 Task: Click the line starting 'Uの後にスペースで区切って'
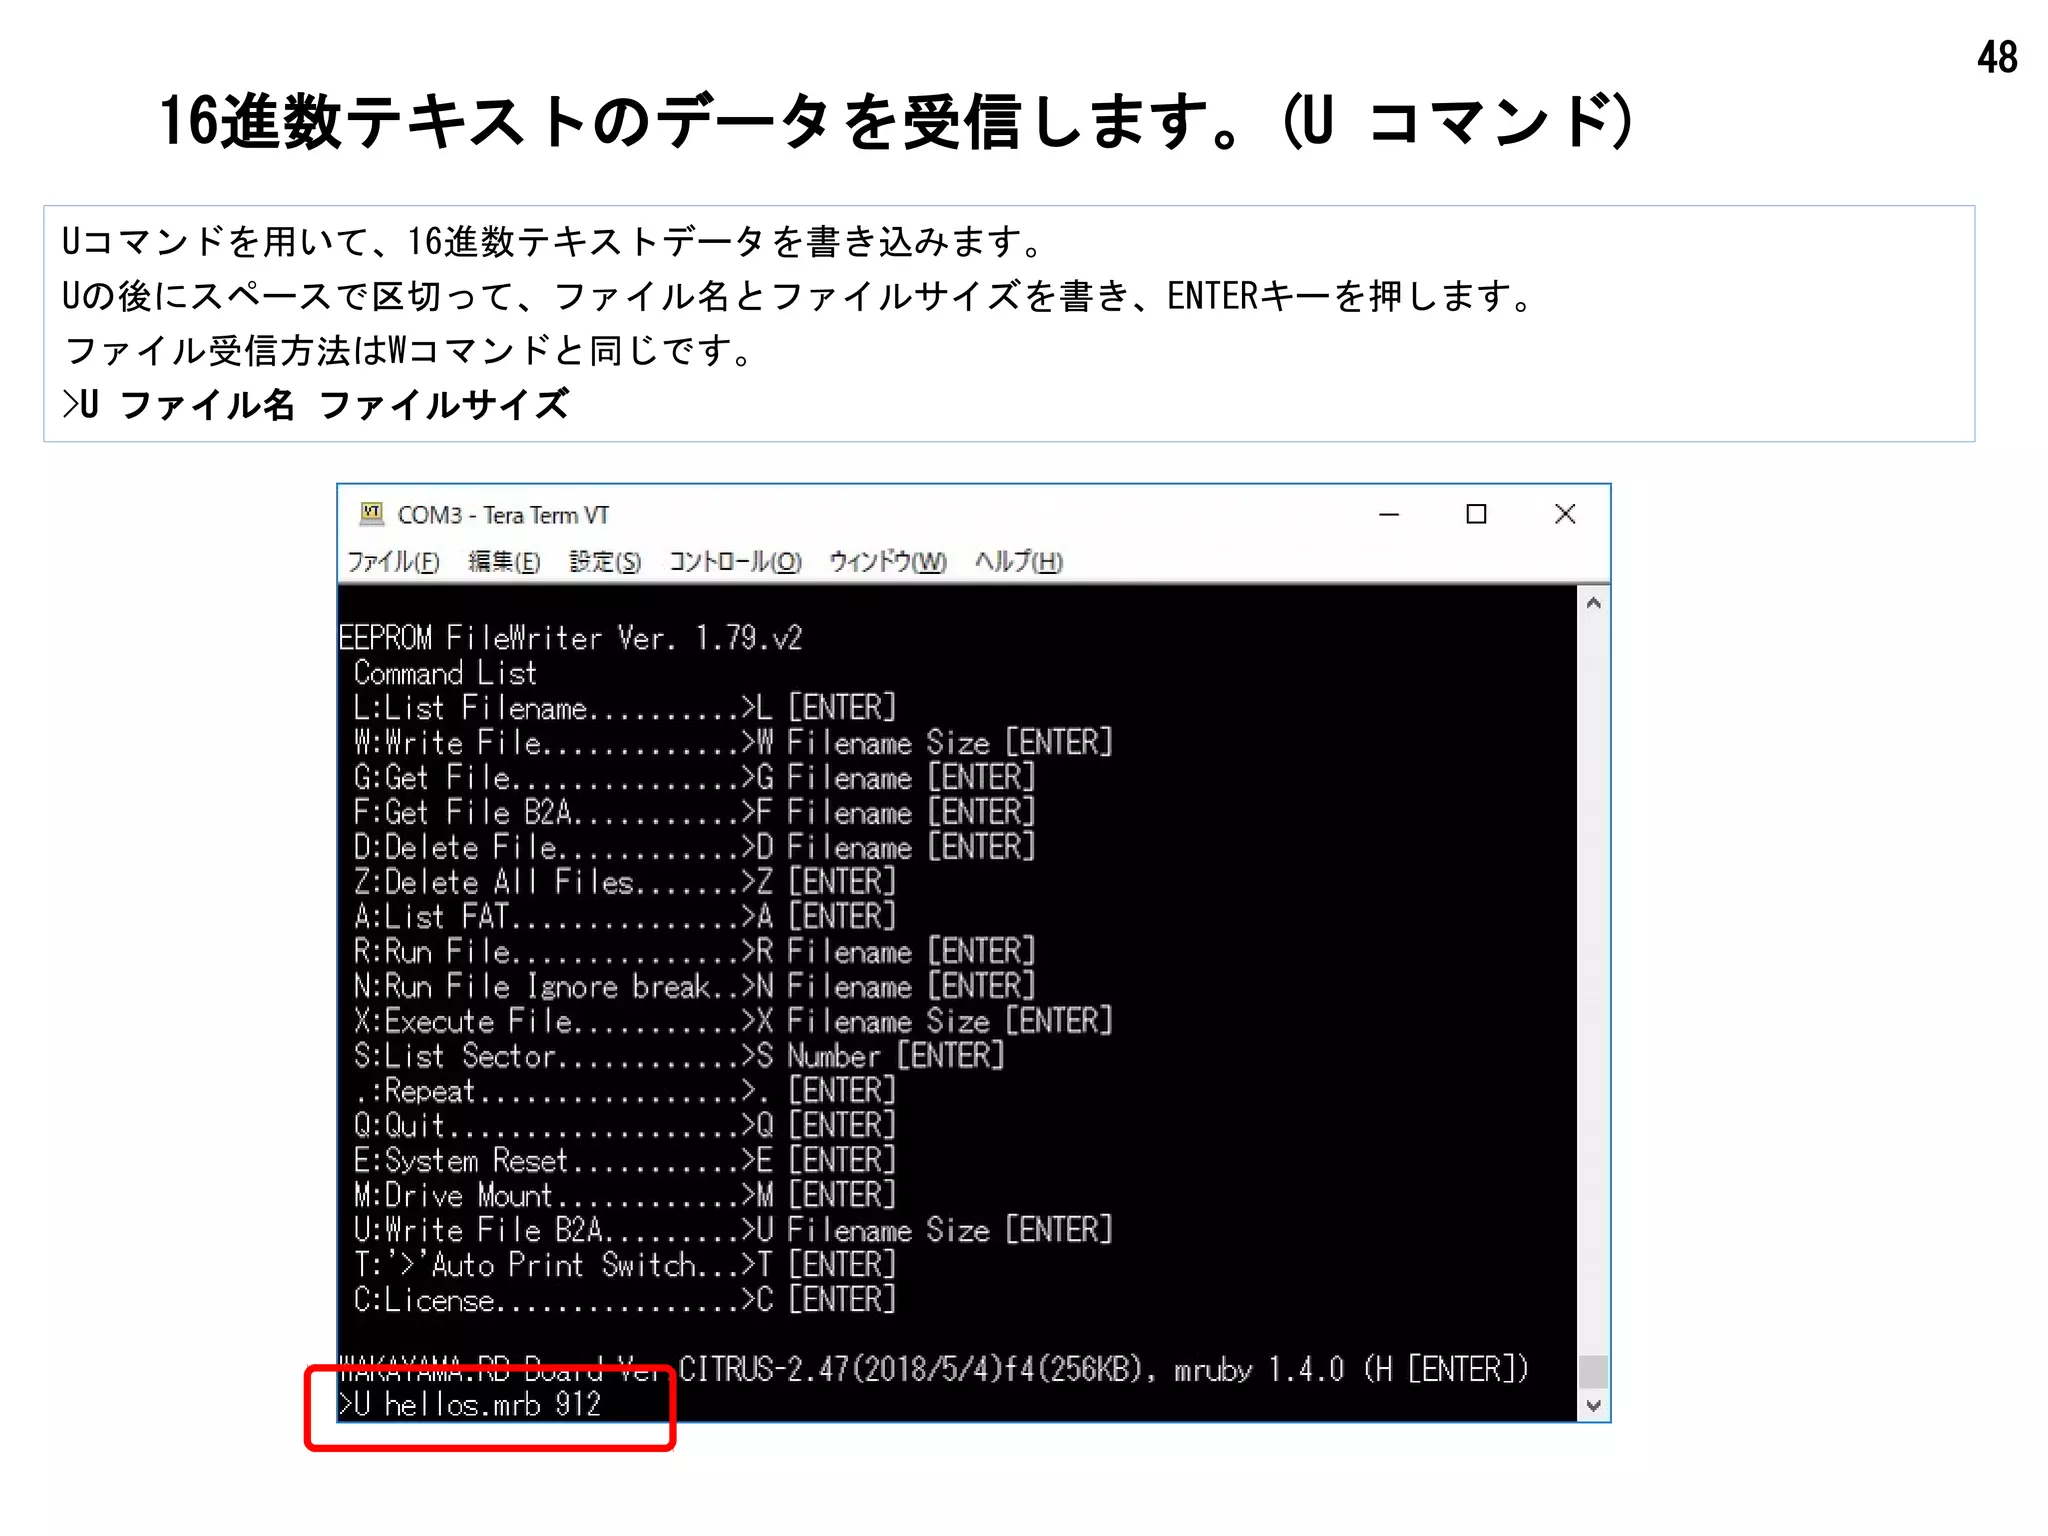pos(799,296)
